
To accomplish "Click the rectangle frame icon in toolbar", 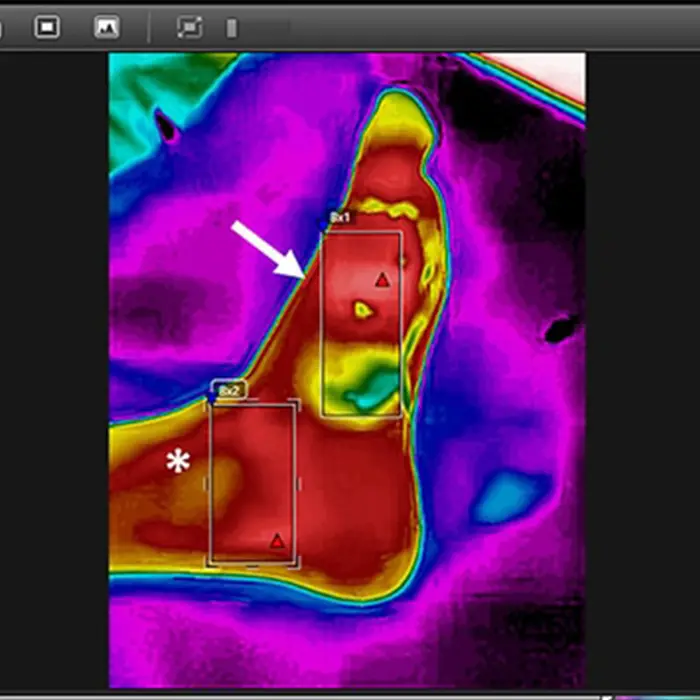I will [x=47, y=27].
